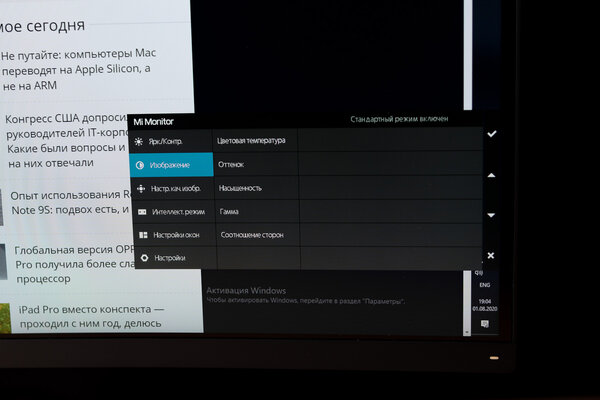Viewport: 600px width, 400px height.
Task: Open the Интеллект. режим menu item
Action: click(173, 212)
